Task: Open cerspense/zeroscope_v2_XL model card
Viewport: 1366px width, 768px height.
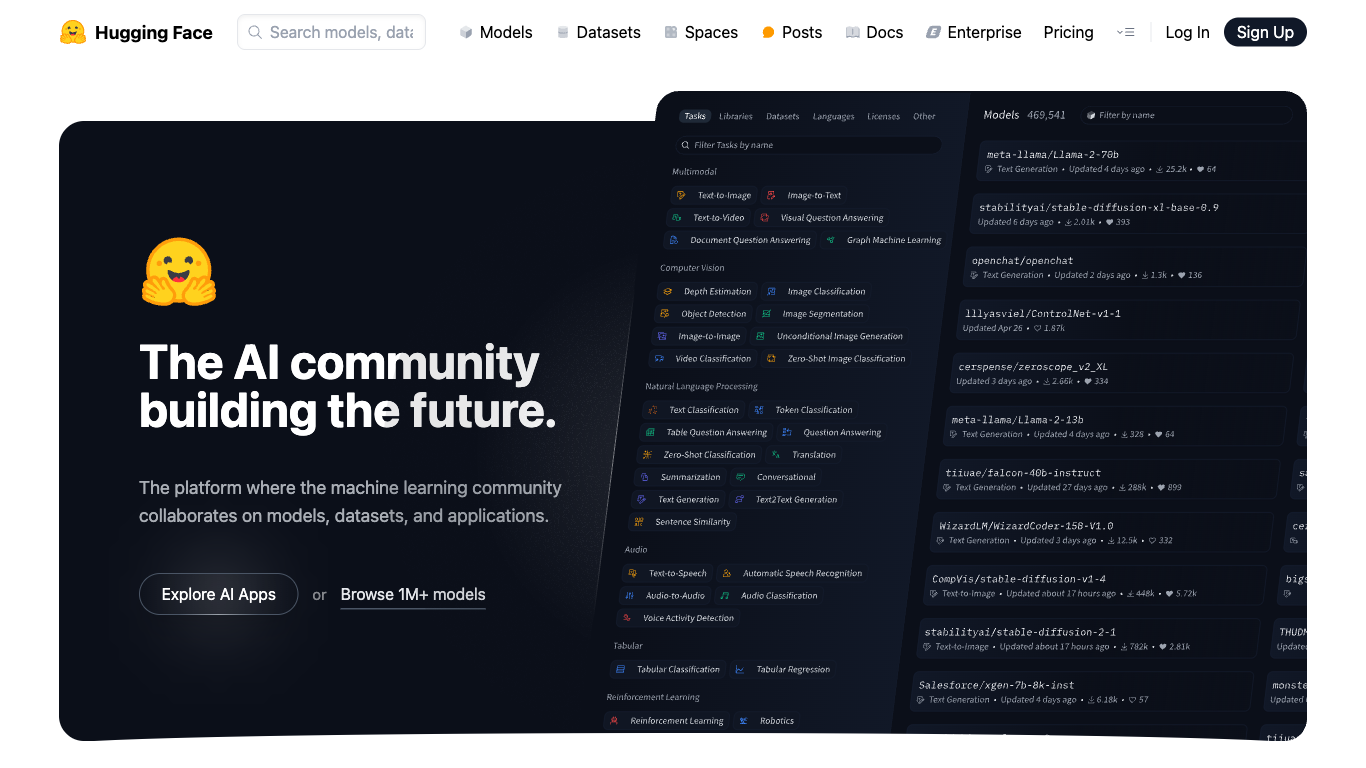Action: click(x=1122, y=373)
